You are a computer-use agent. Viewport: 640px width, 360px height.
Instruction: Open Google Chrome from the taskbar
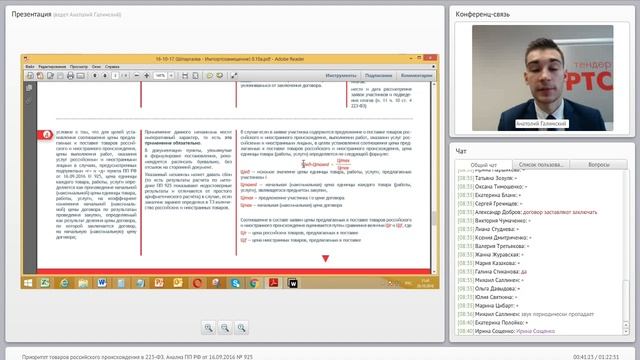254,283
